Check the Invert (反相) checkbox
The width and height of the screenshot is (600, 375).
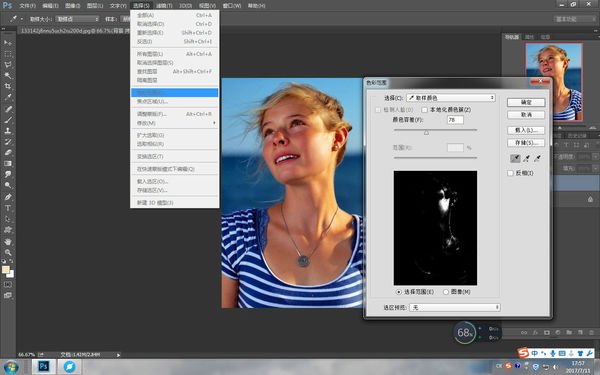[x=510, y=173]
